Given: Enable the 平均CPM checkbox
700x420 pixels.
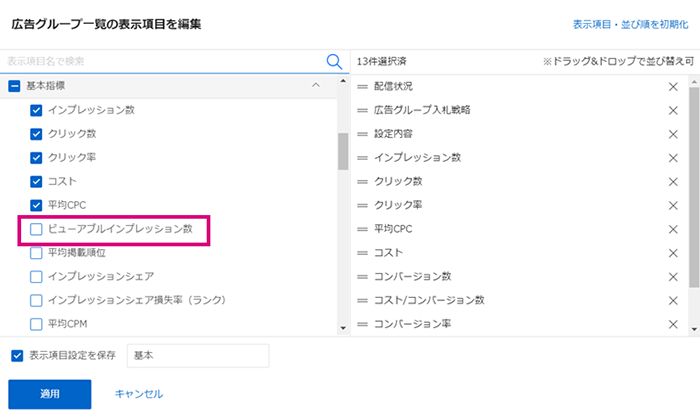Looking at the screenshot, I should 36,324.
